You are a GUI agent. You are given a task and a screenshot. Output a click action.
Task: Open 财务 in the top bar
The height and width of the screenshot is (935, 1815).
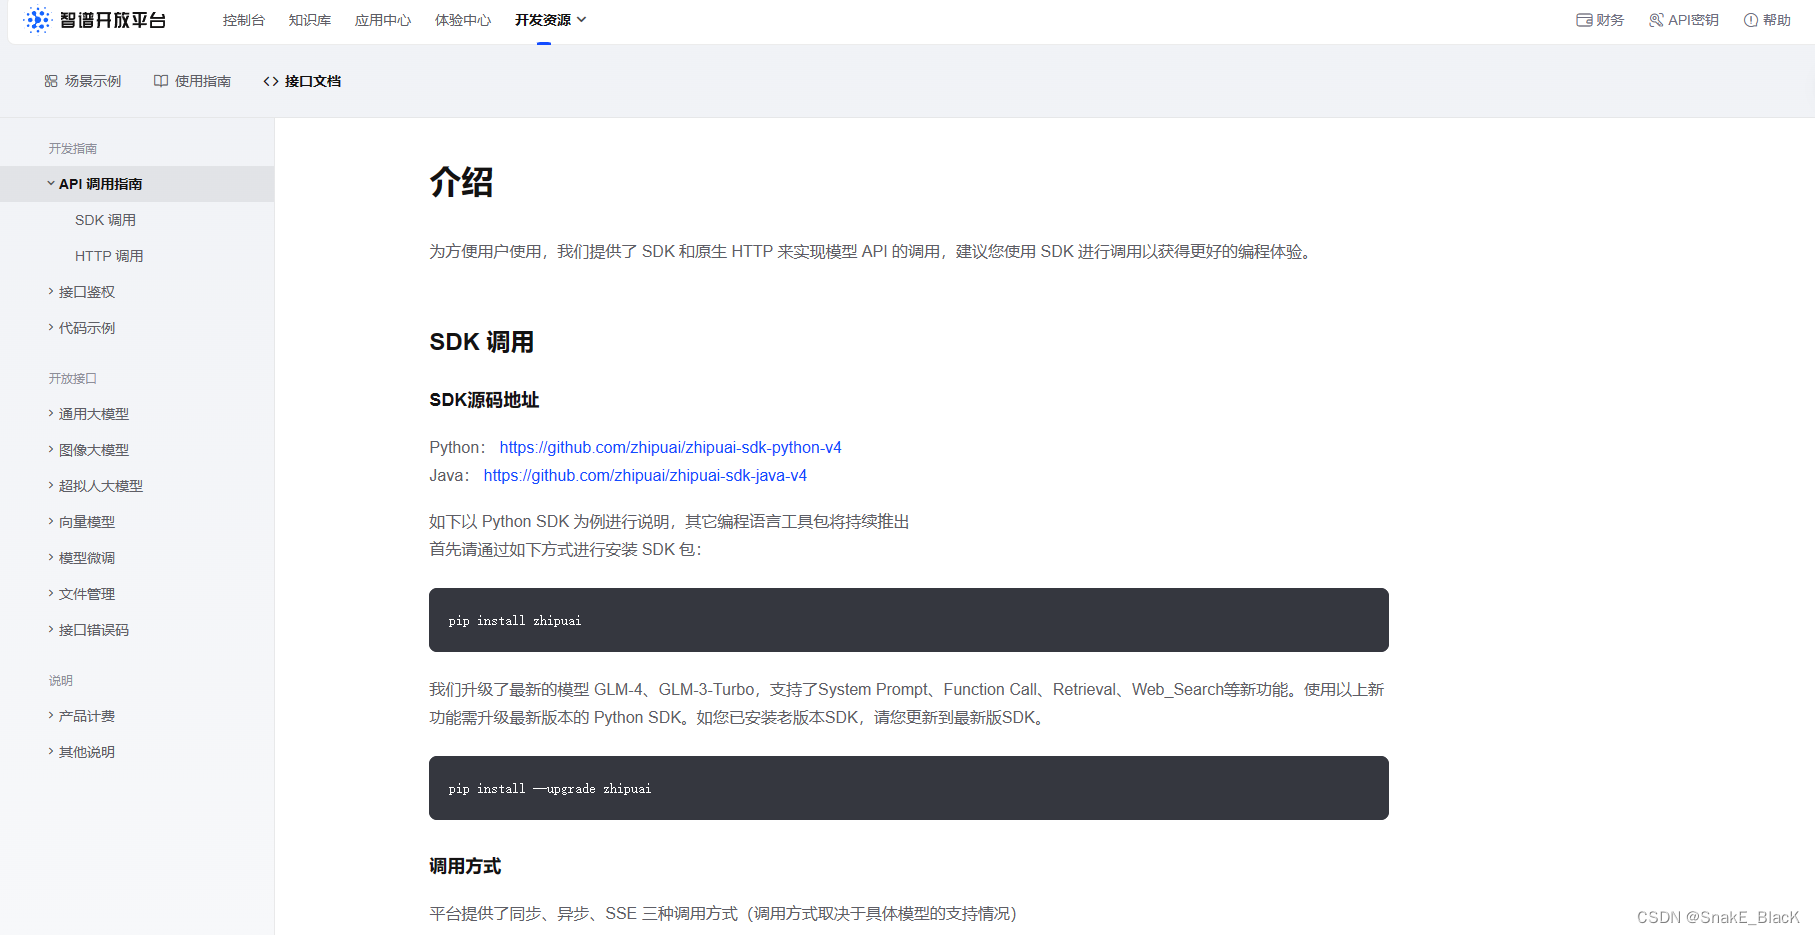tap(1600, 20)
